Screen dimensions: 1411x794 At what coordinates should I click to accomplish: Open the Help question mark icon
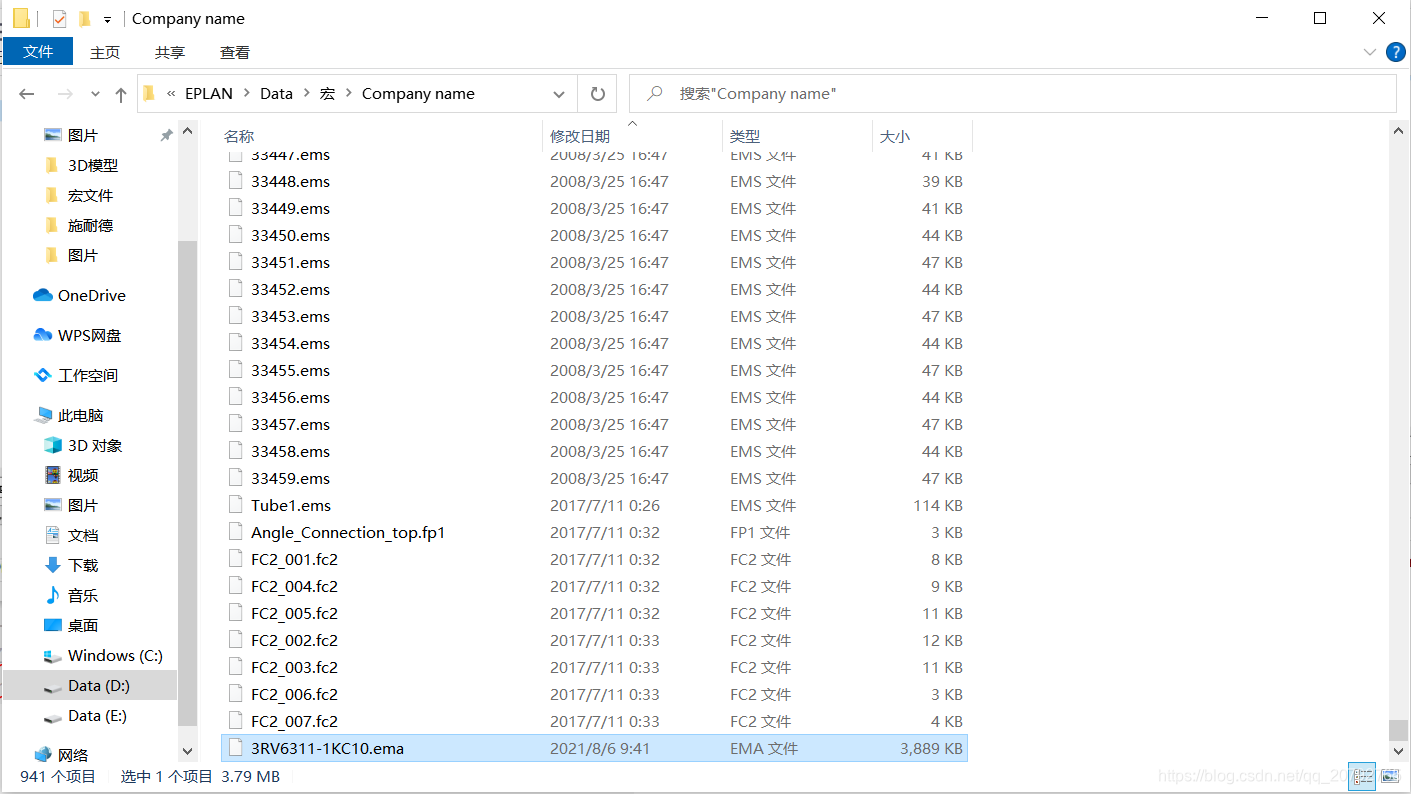[x=1395, y=52]
